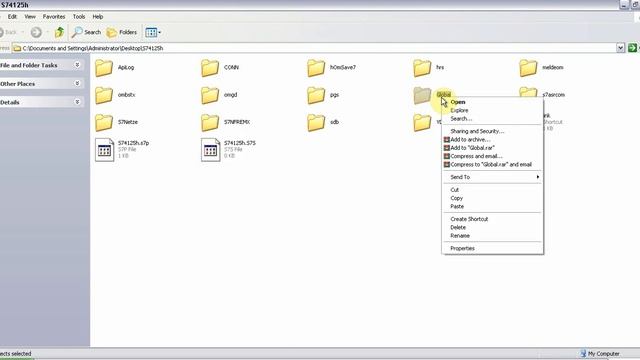Screen dimensions: 640x360
Task: Select the CONN folder icon
Action: click(x=210, y=68)
